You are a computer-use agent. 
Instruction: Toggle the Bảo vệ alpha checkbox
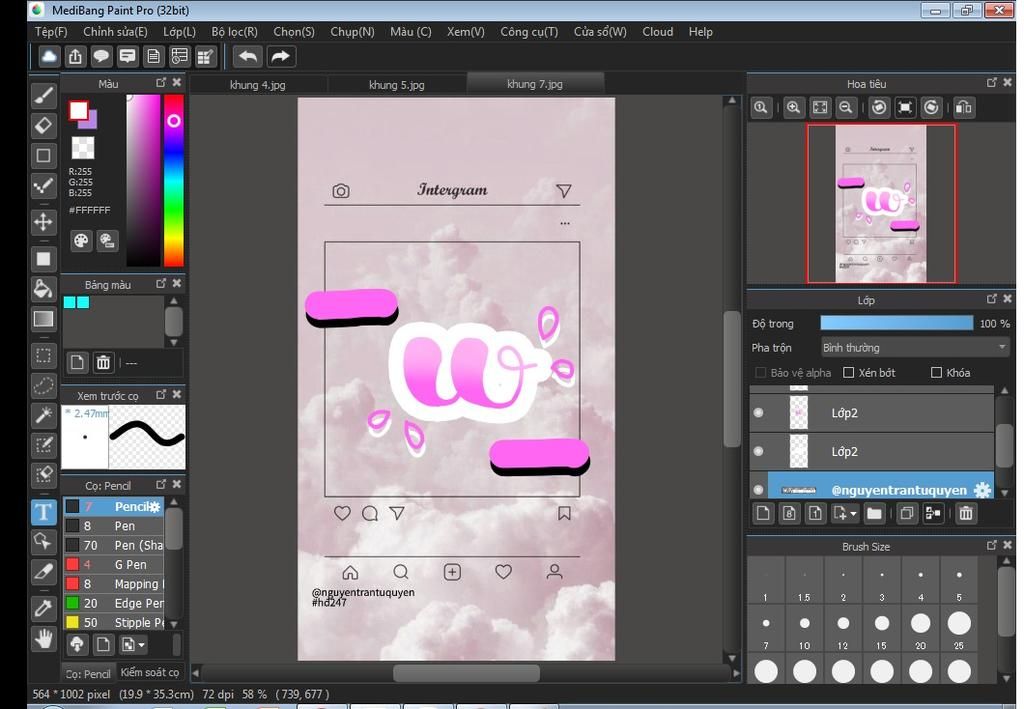pyautogui.click(x=760, y=373)
